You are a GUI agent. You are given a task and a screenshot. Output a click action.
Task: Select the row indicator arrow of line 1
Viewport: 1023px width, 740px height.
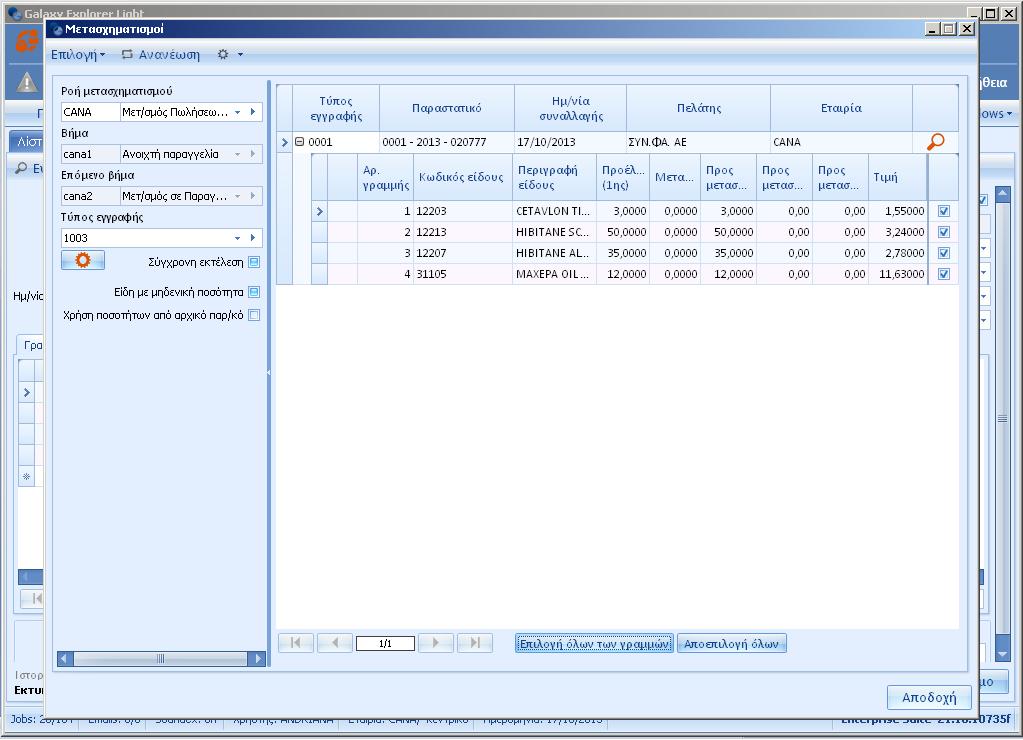point(319,211)
